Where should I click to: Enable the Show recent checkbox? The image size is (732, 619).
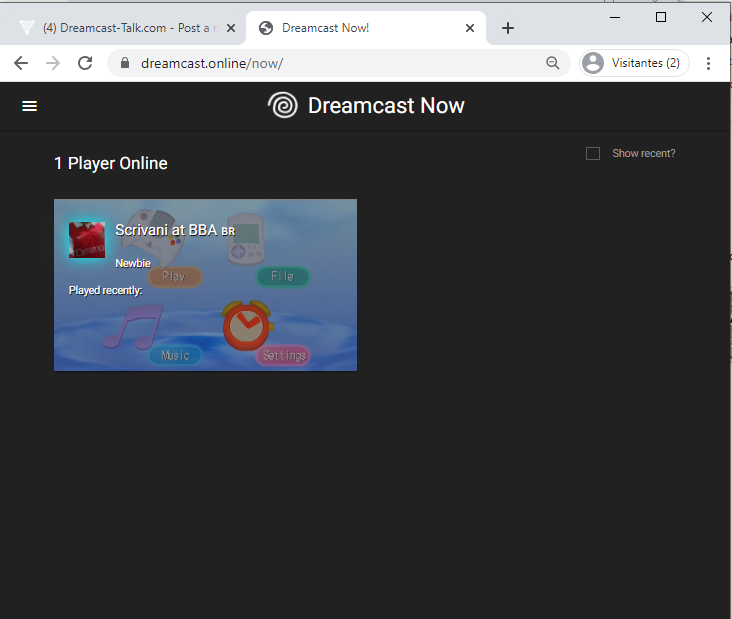pos(592,153)
